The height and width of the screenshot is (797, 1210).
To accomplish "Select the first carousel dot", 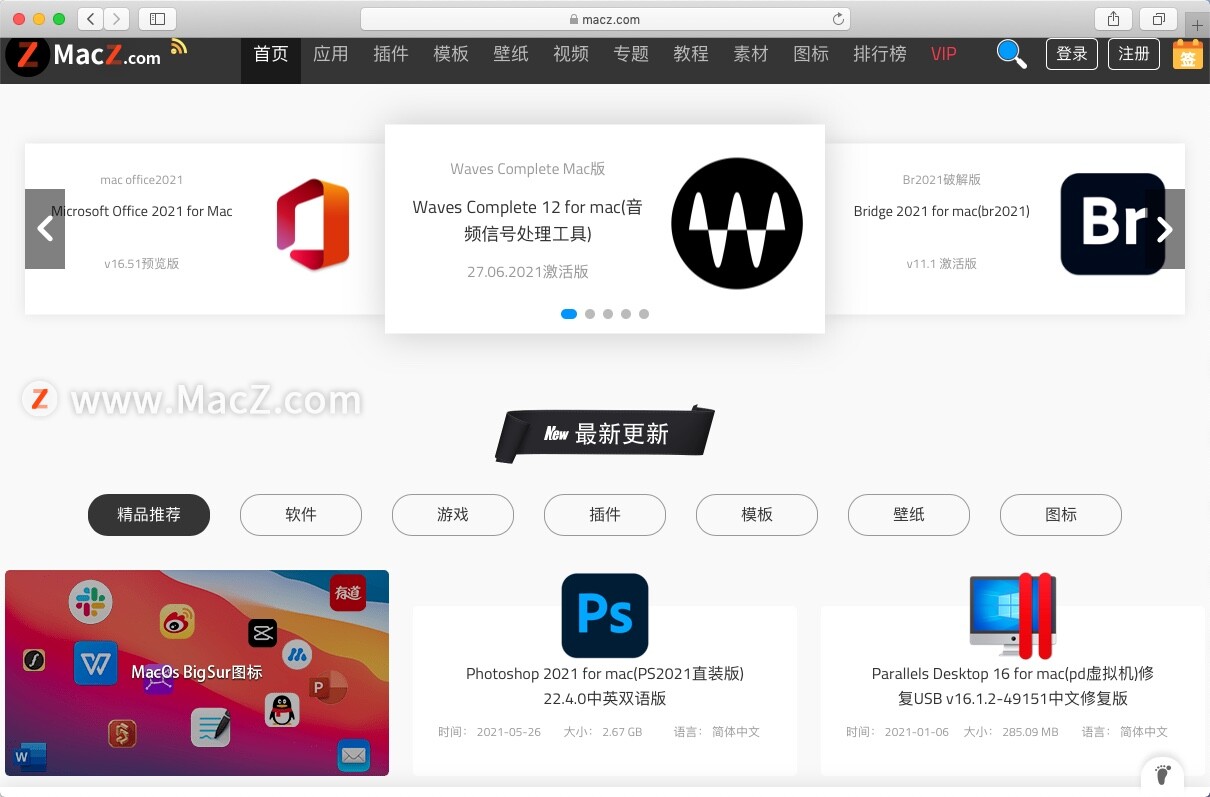I will [x=569, y=314].
